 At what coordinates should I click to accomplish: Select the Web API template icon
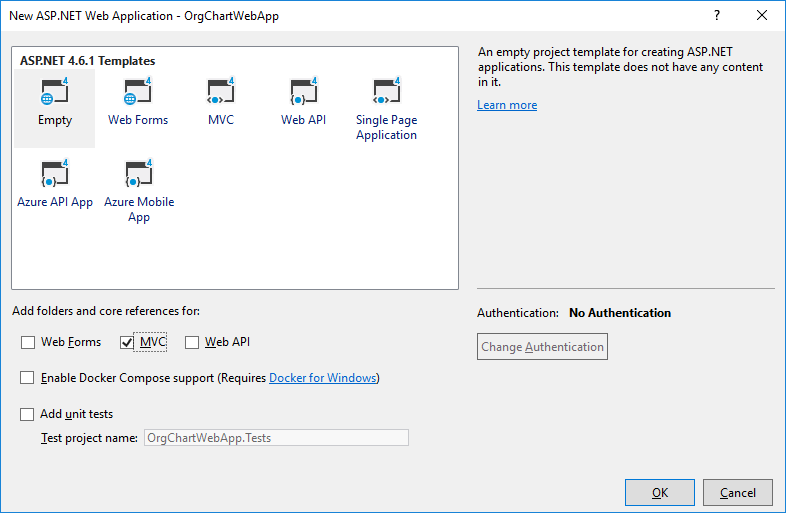[303, 91]
